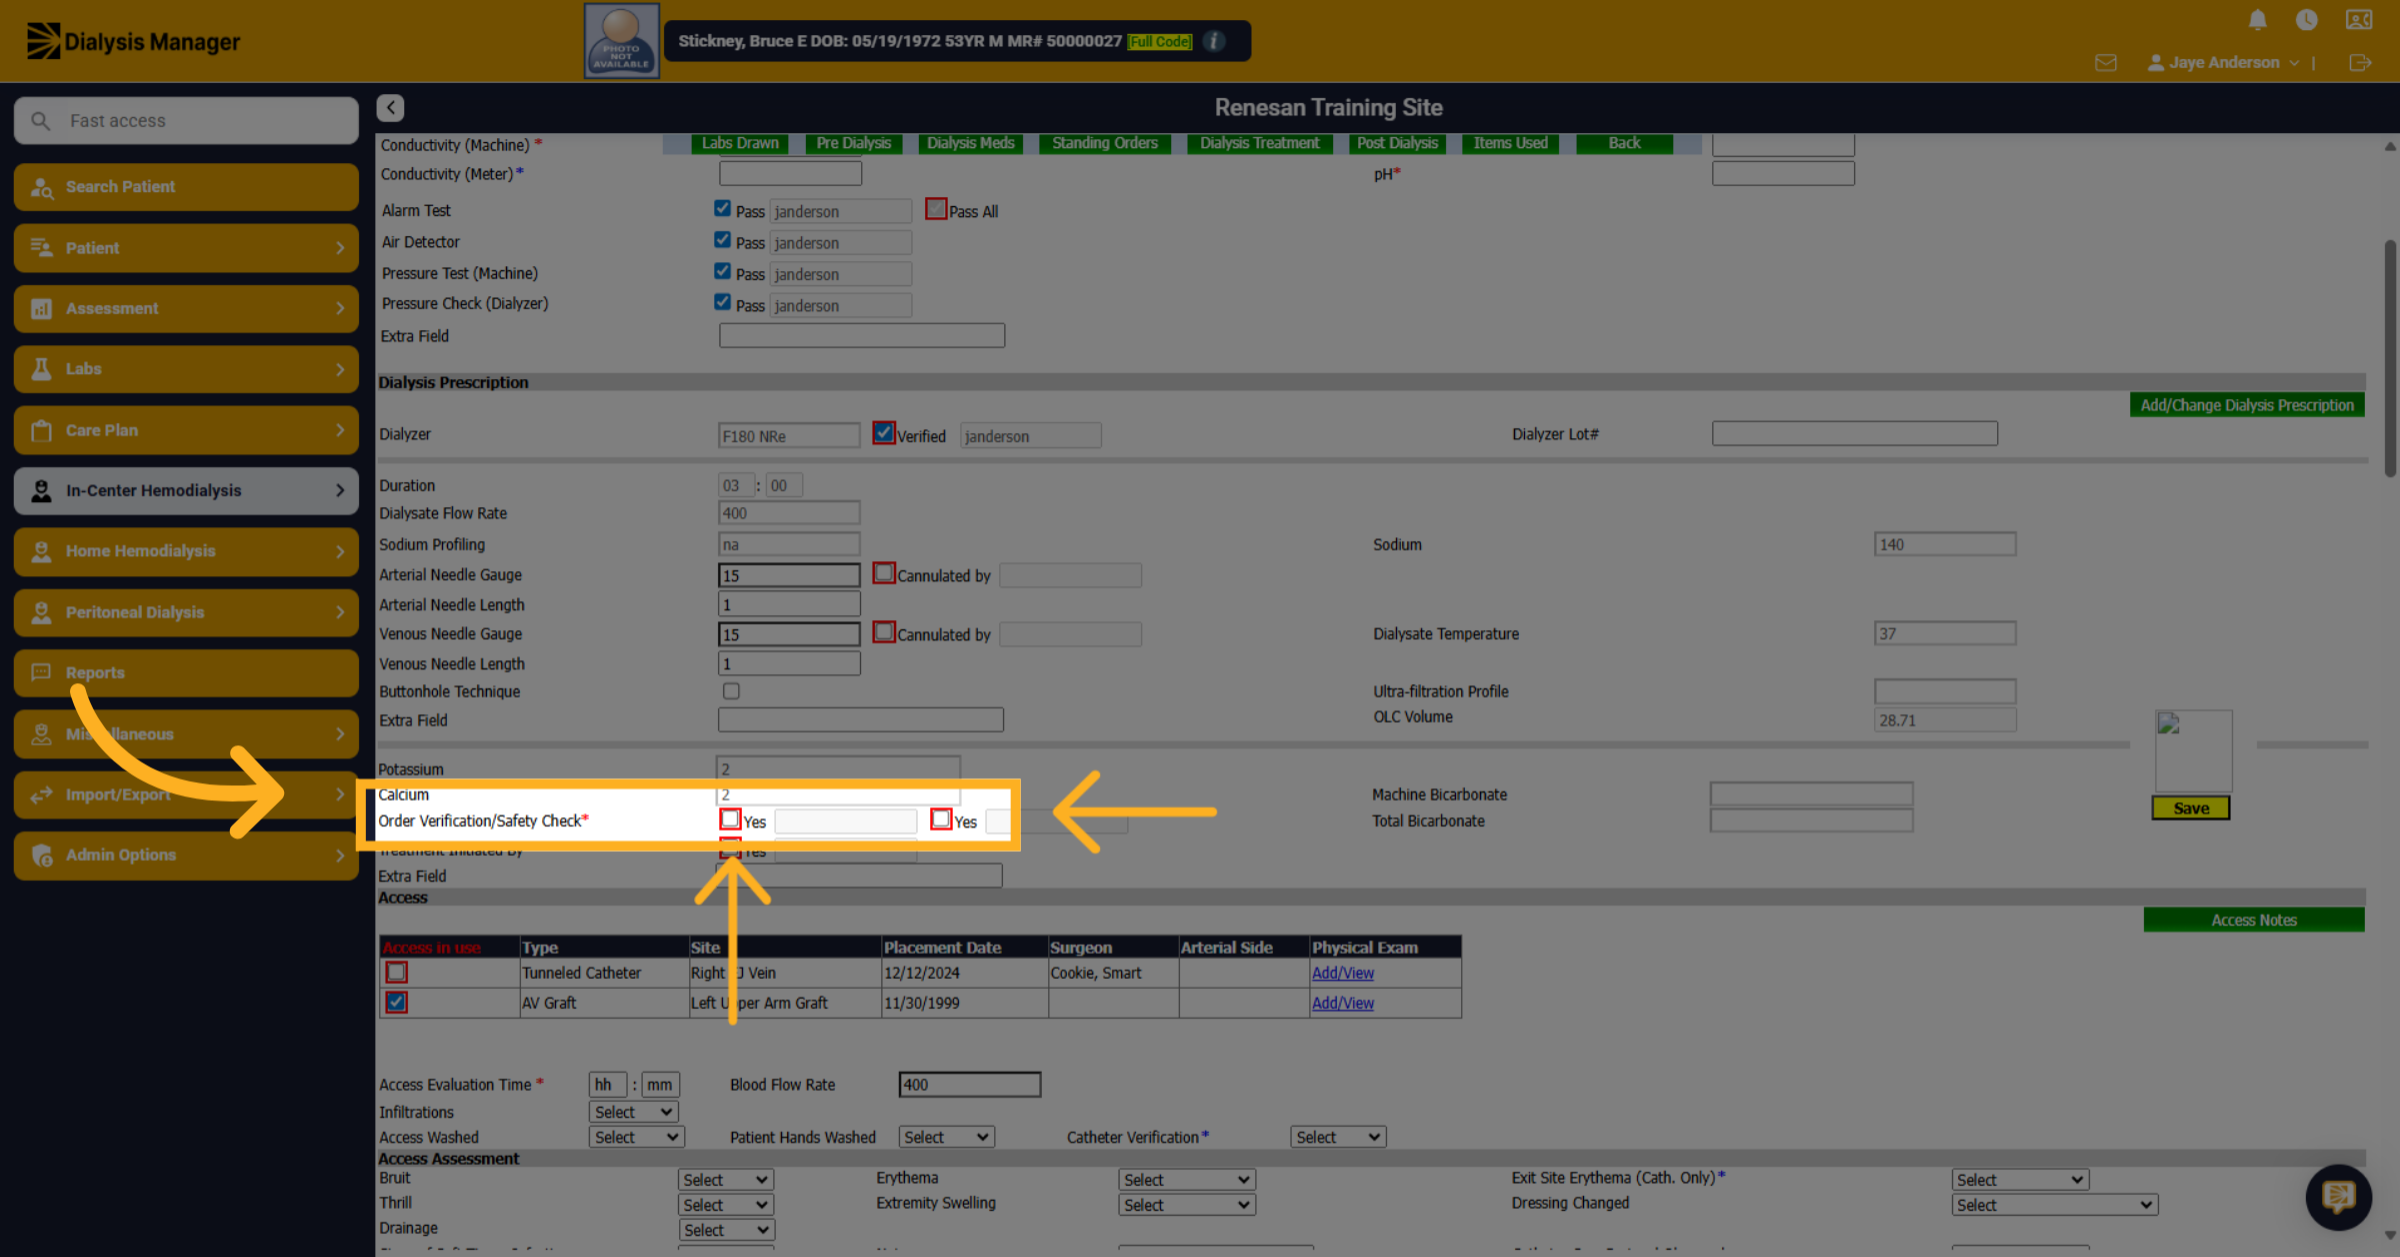Click Add/Change Dialysis Prescription button
Image resolution: width=2400 pixels, height=1257 pixels.
tap(2247, 405)
